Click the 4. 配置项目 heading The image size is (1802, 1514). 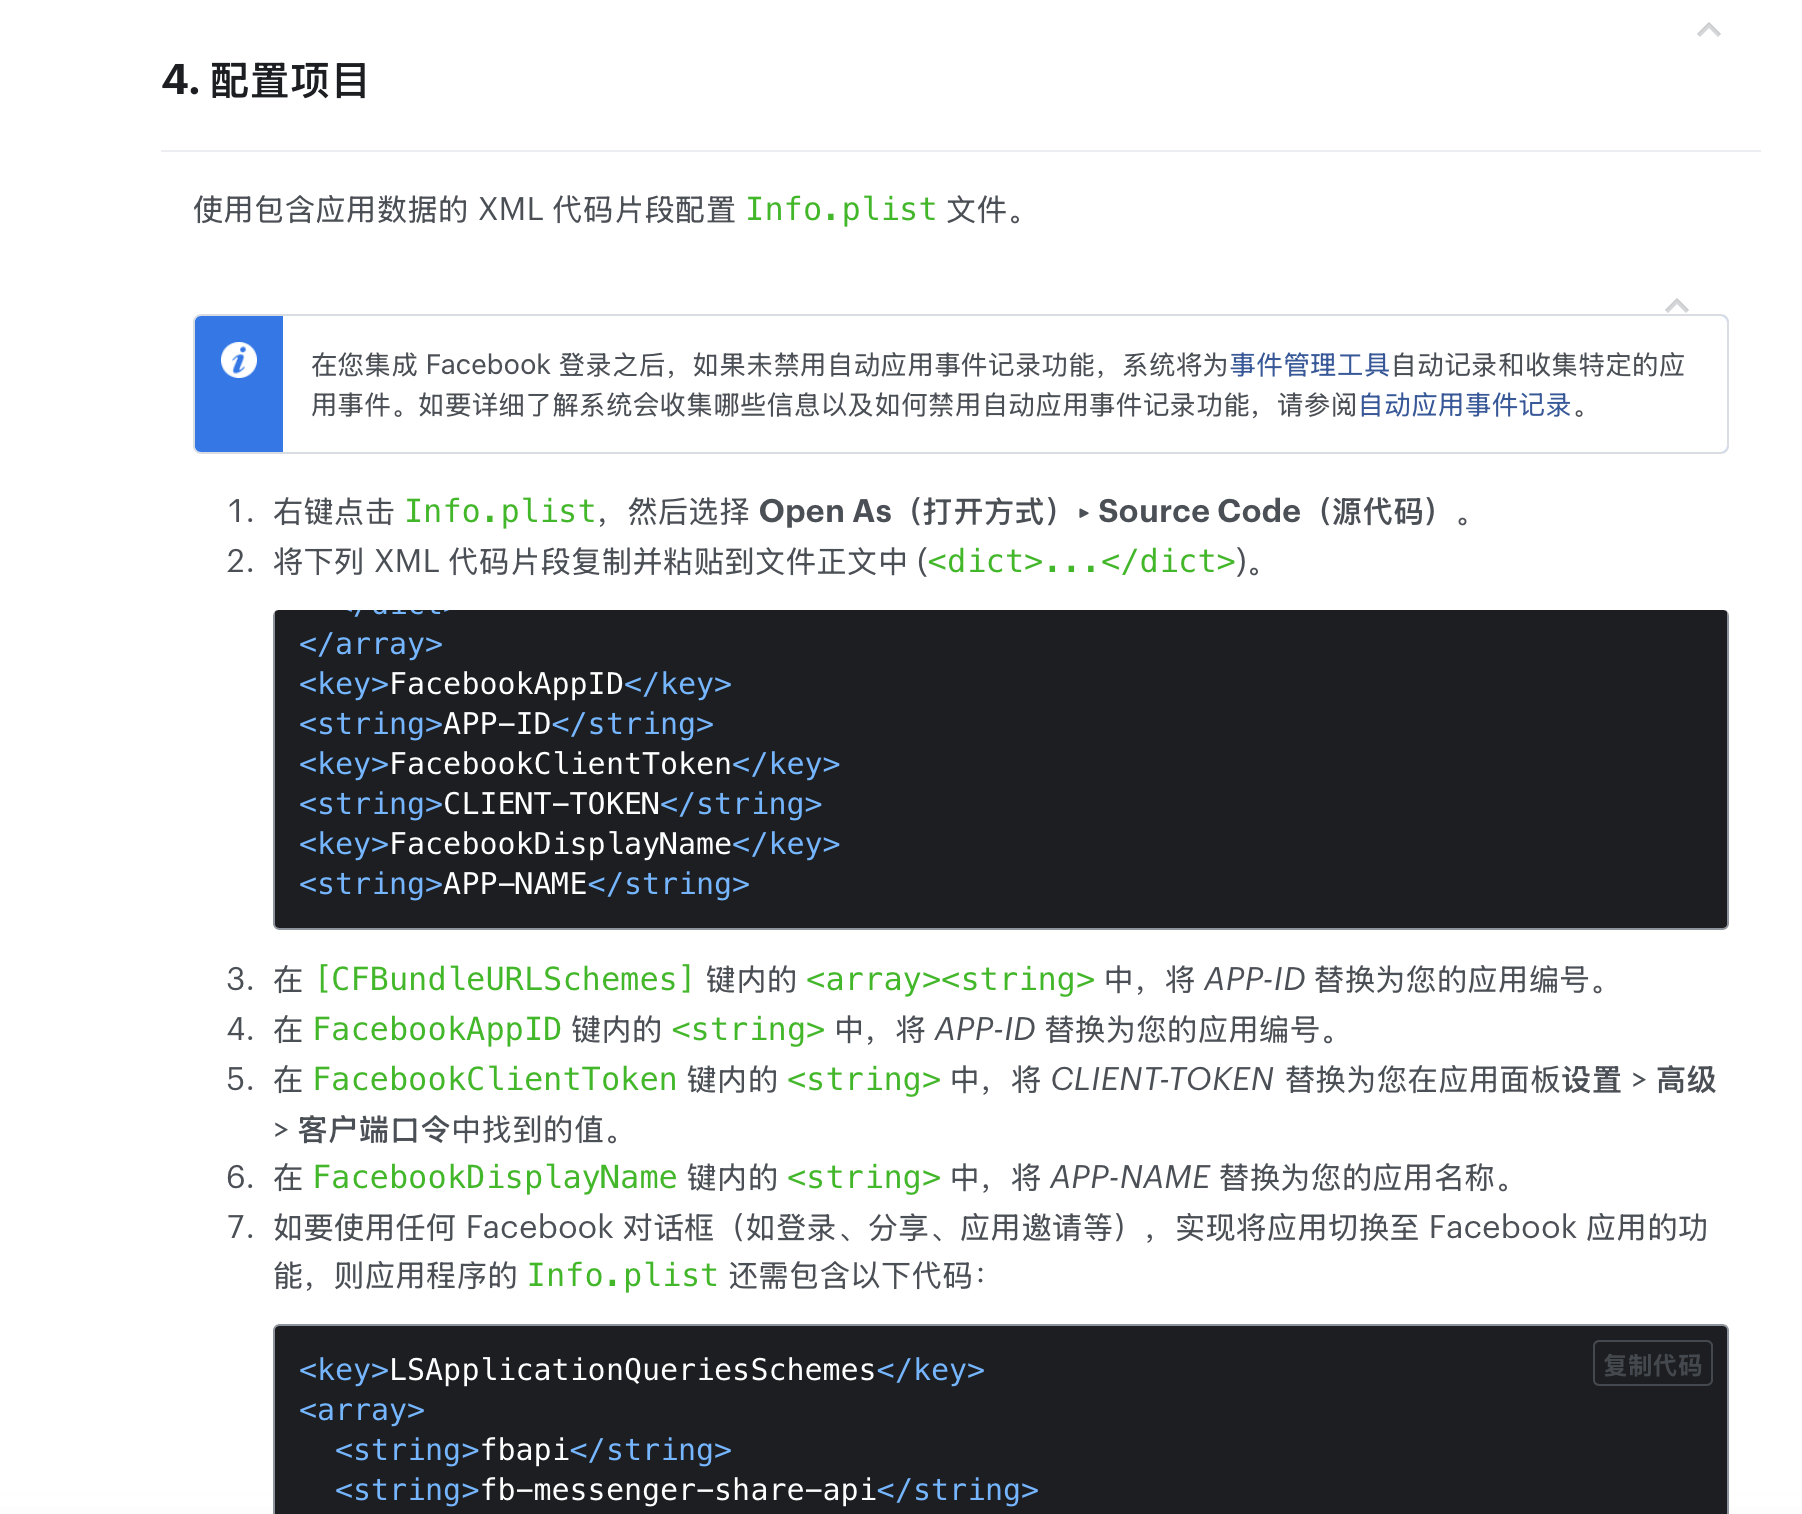pyautogui.click(x=265, y=80)
